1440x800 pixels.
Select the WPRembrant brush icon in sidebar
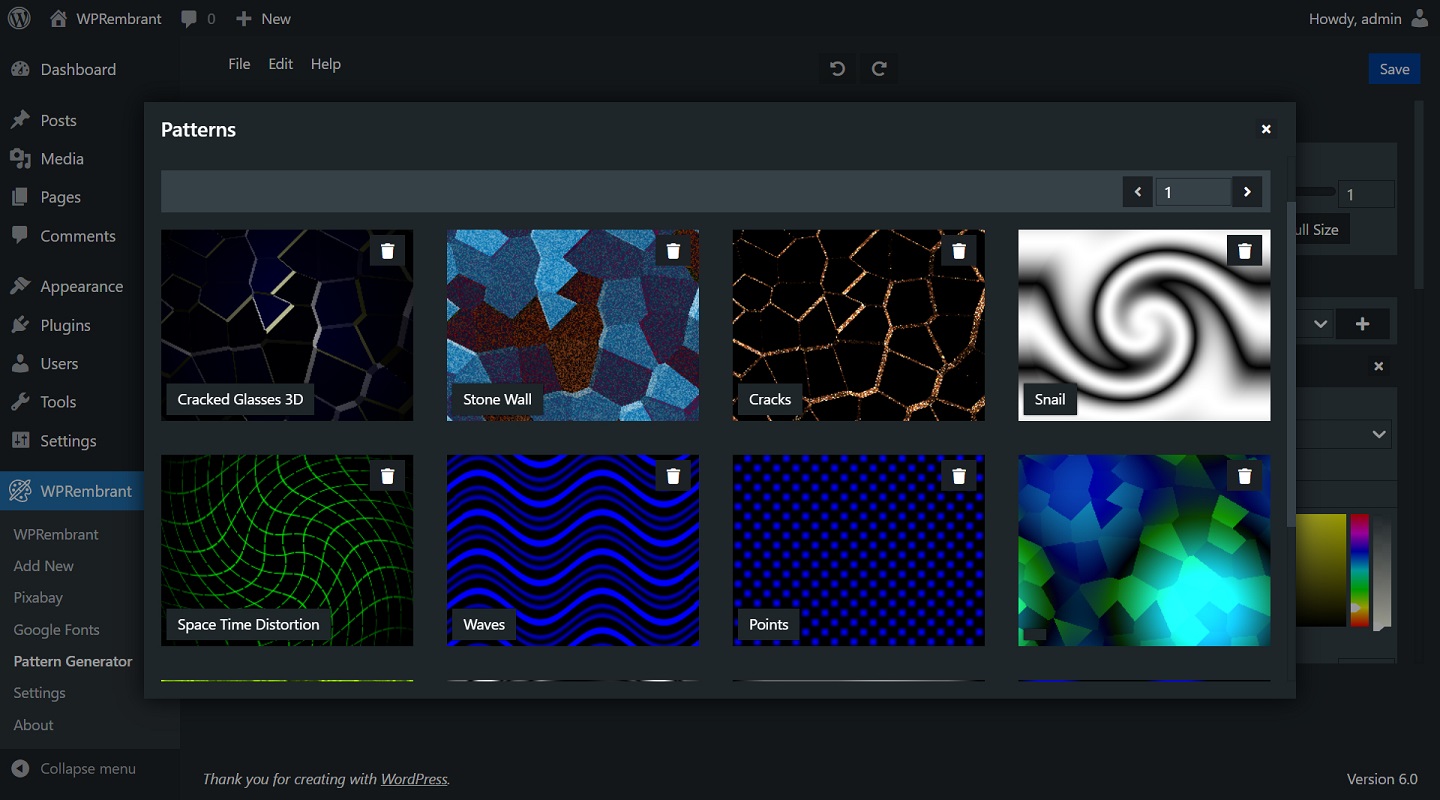(x=20, y=491)
